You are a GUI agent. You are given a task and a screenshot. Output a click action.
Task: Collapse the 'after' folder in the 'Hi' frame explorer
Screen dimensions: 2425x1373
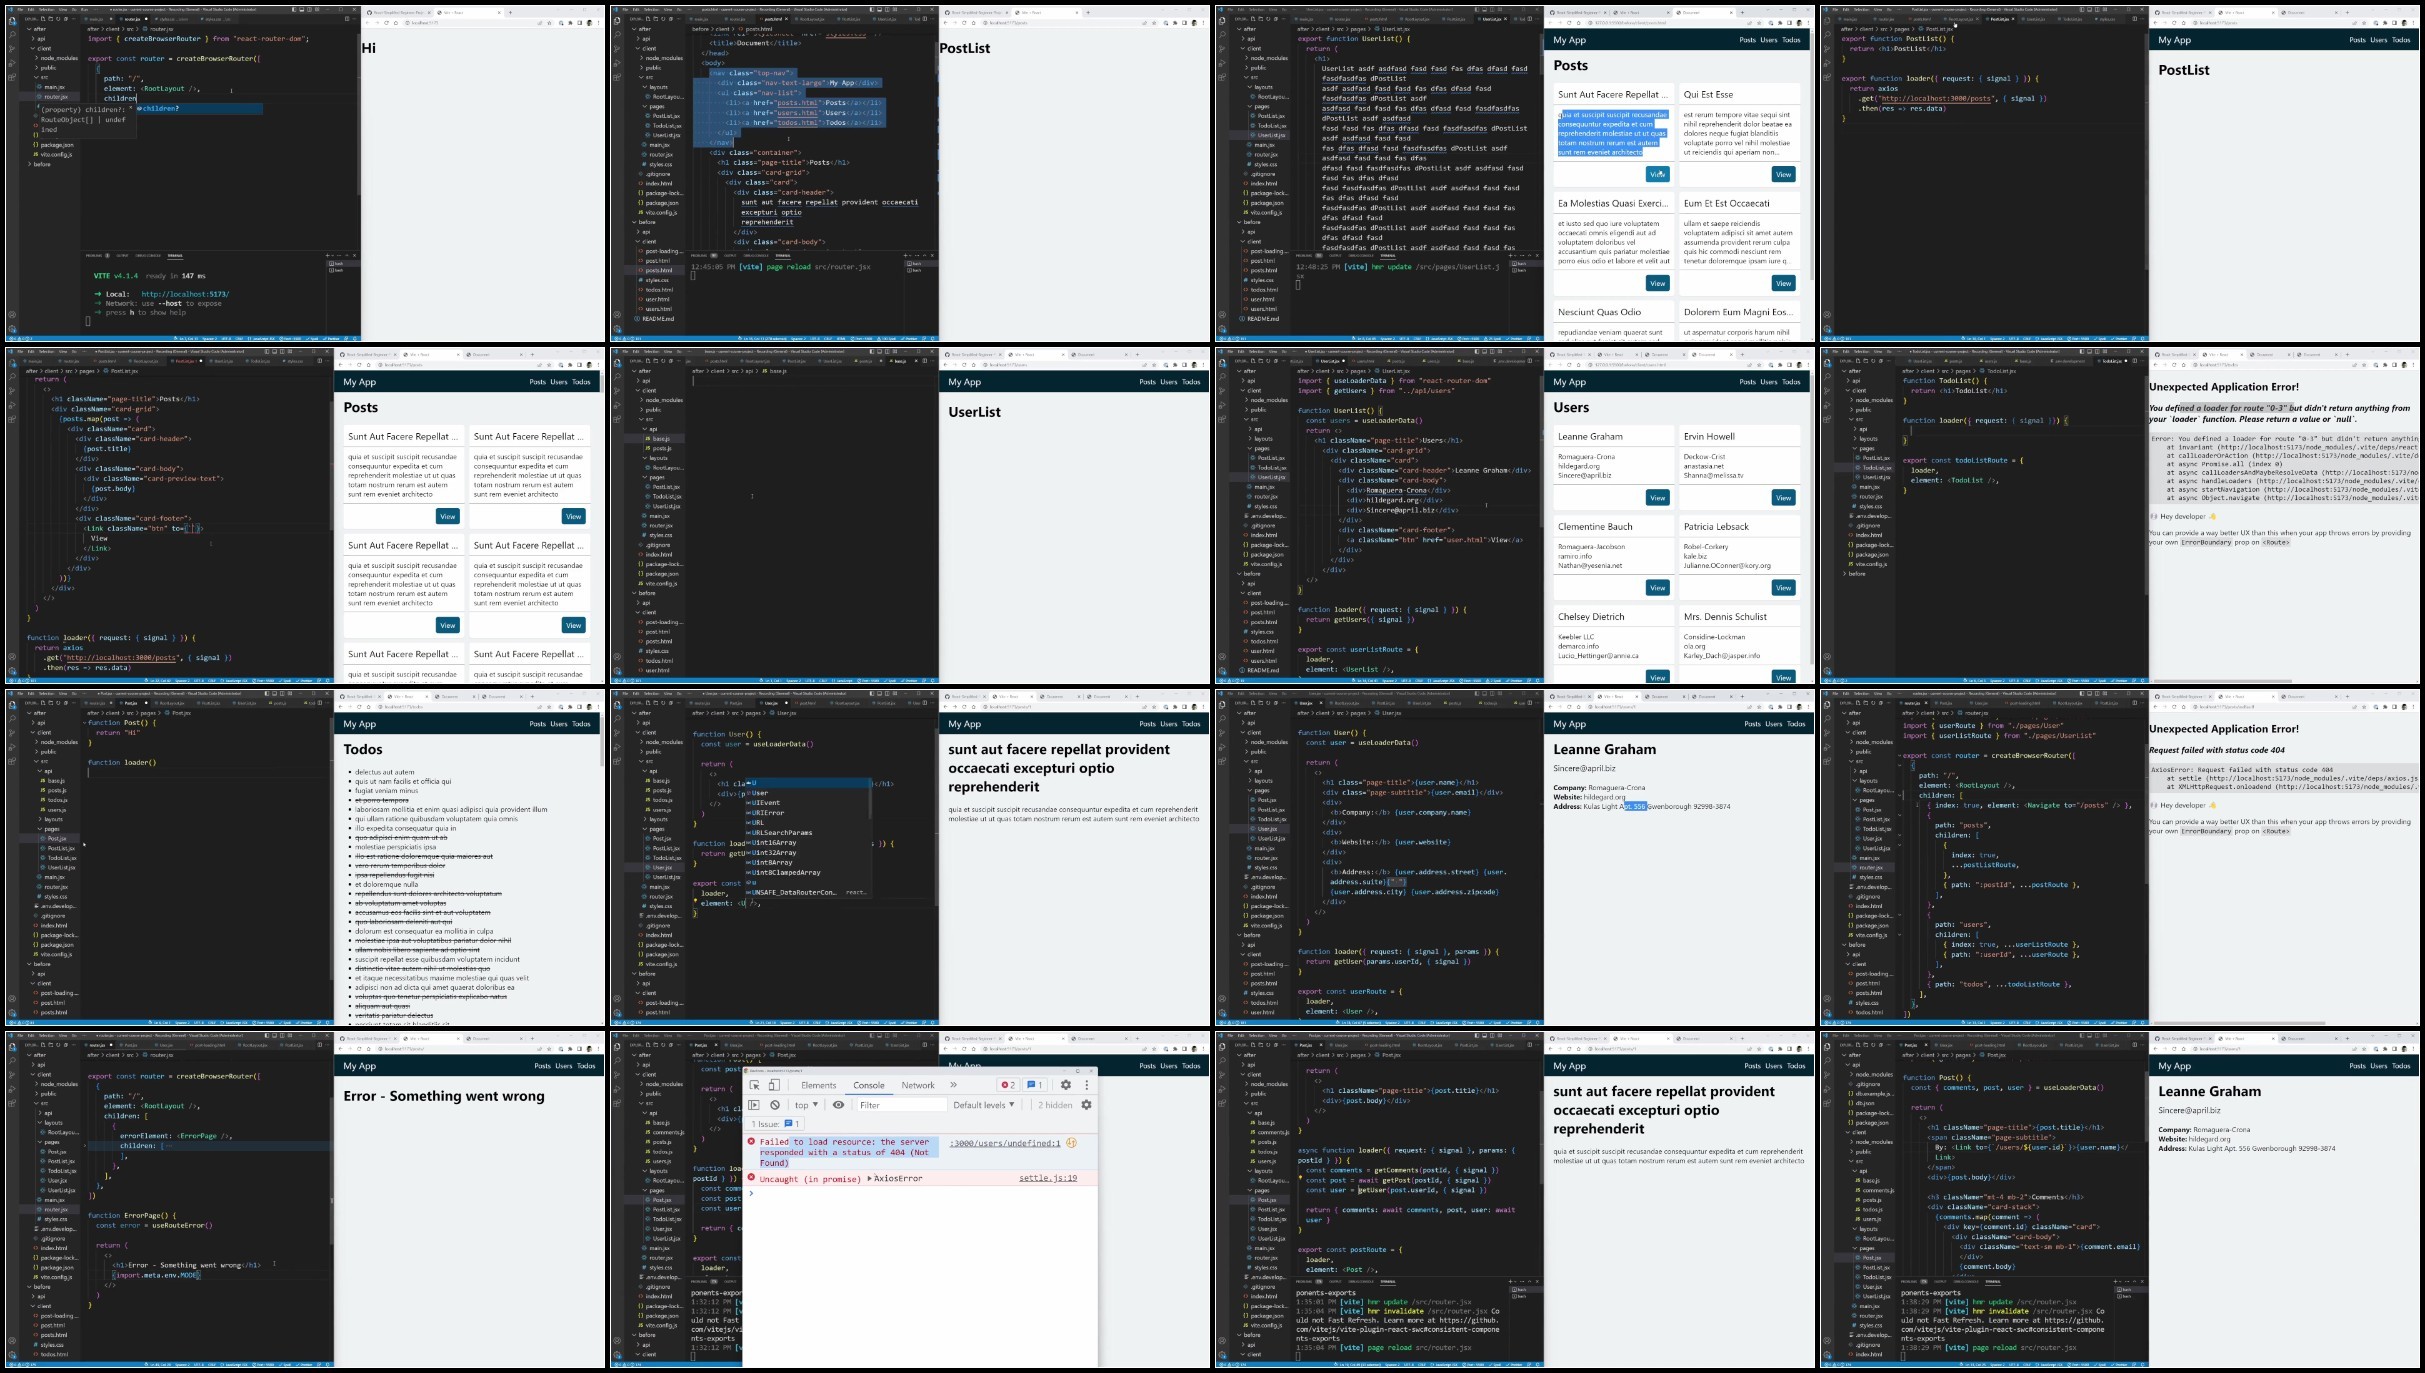click(x=39, y=29)
